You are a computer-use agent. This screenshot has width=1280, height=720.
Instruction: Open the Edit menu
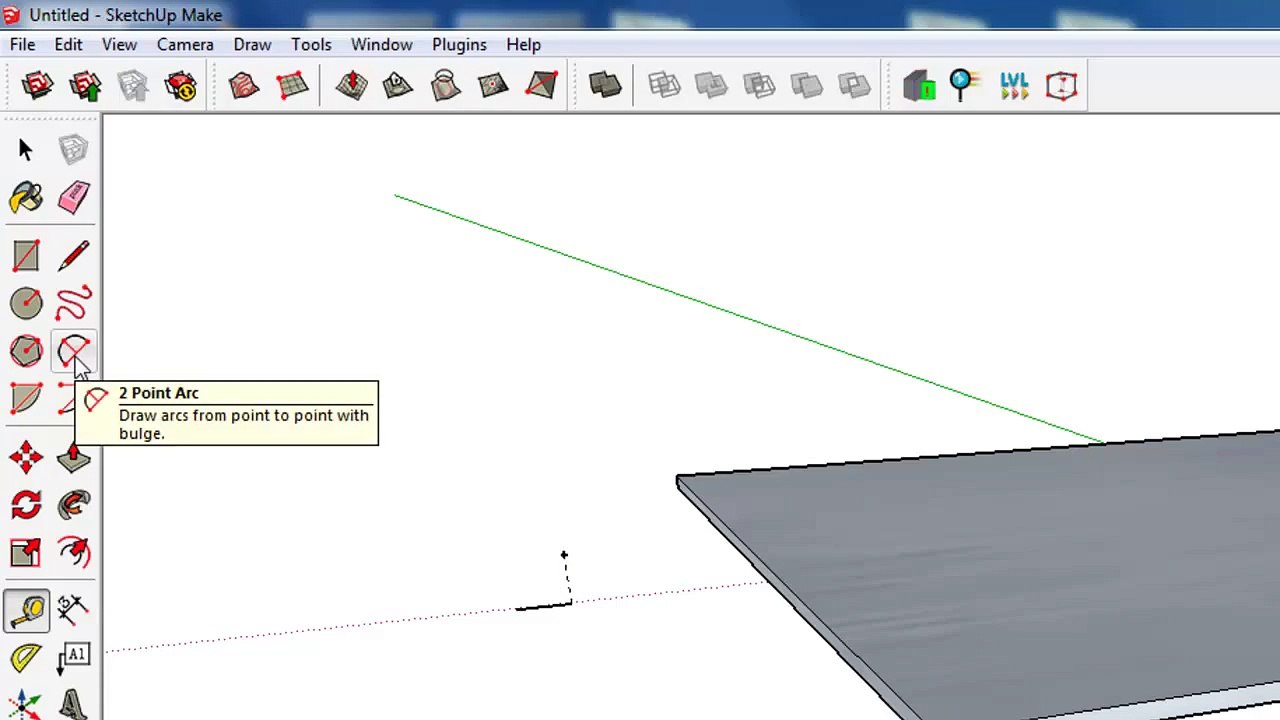(68, 45)
